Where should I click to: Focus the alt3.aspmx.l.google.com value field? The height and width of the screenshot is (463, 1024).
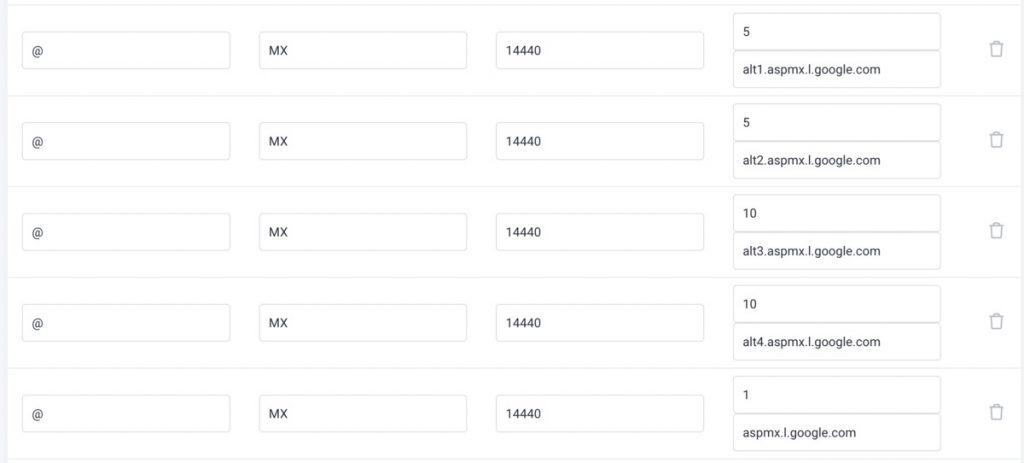837,251
